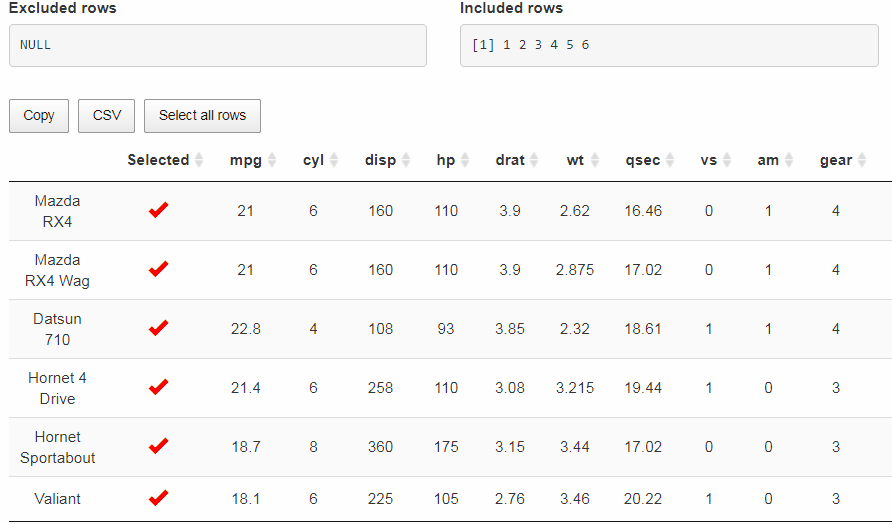Click the Included rows output box
Viewport: 892px width, 524px height.
(669, 46)
